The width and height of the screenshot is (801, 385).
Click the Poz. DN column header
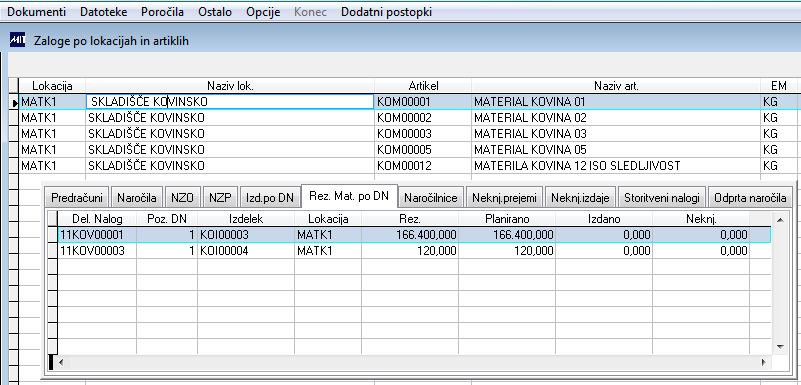point(167,220)
